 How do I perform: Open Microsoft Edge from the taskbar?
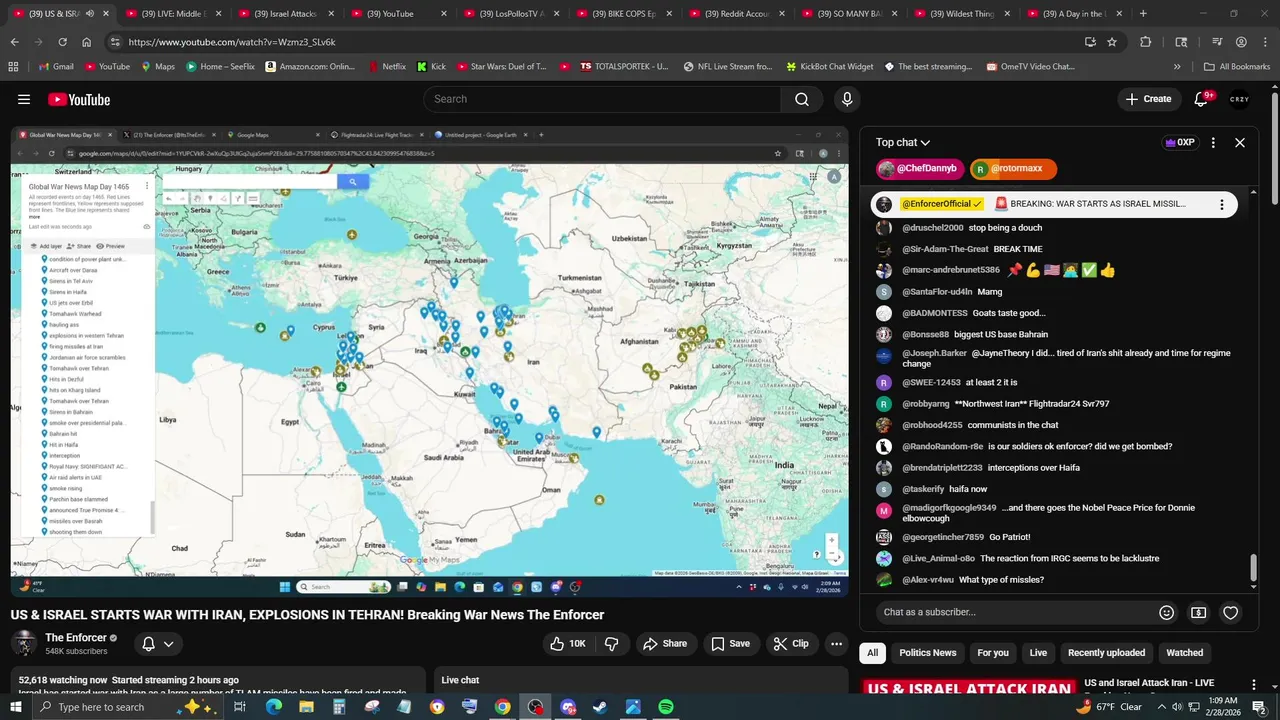click(x=273, y=707)
